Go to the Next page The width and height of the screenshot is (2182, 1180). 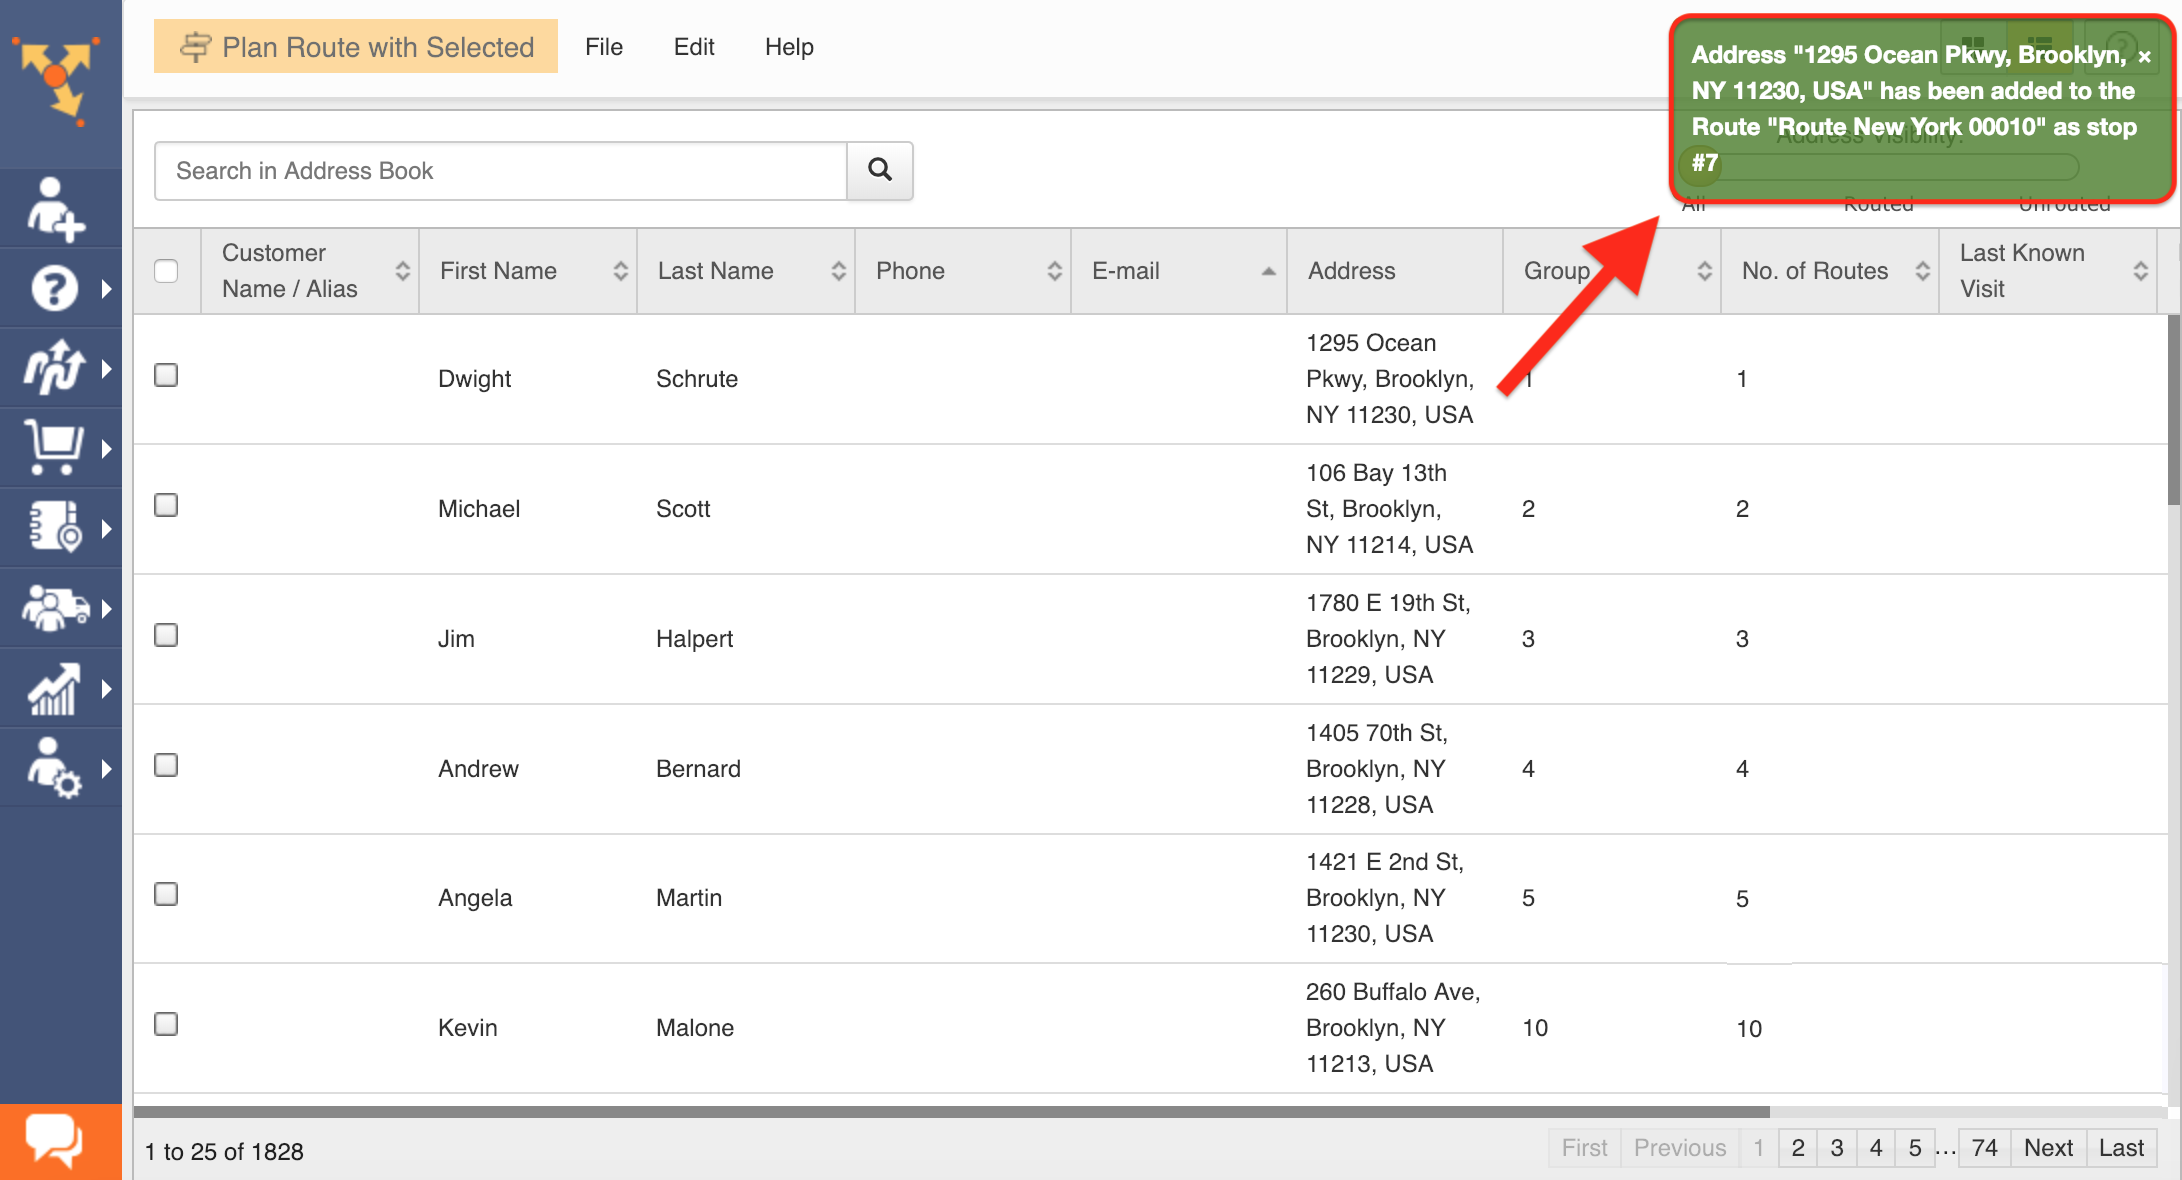(2047, 1148)
